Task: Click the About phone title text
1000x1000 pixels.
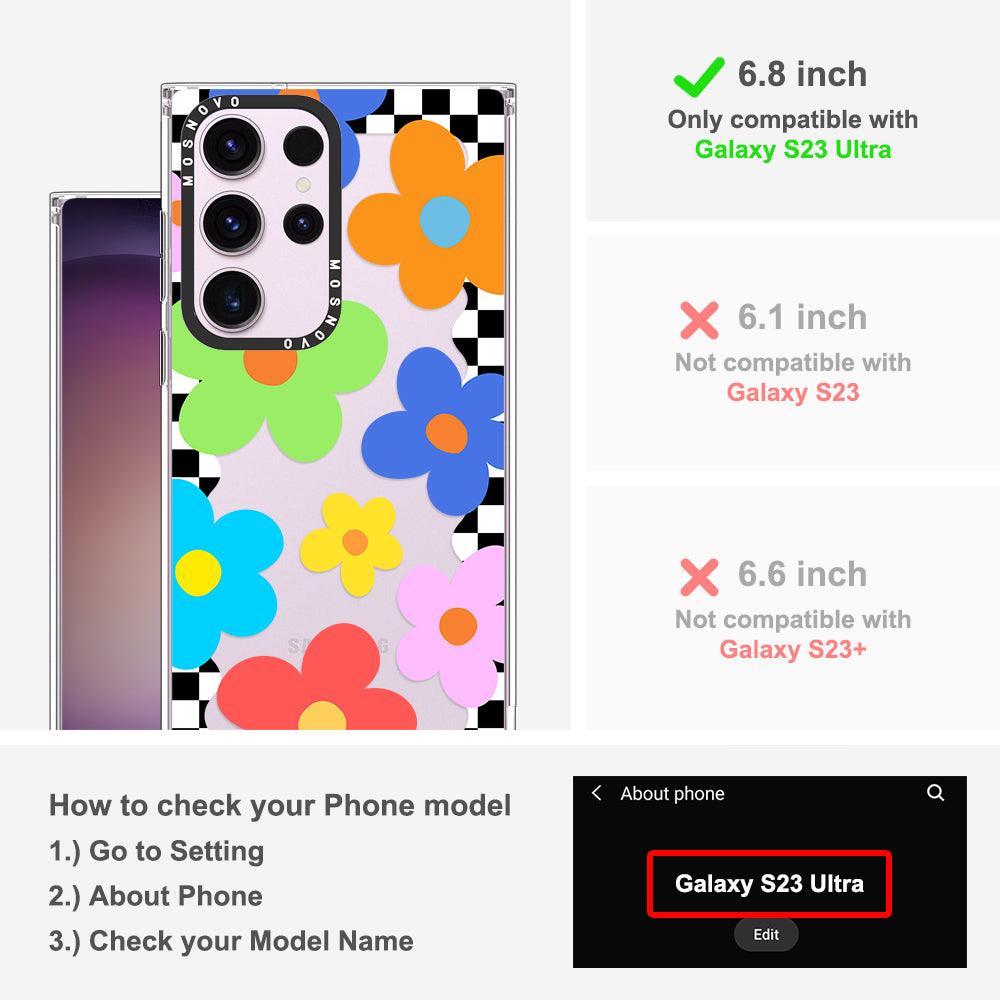Action: tap(672, 793)
